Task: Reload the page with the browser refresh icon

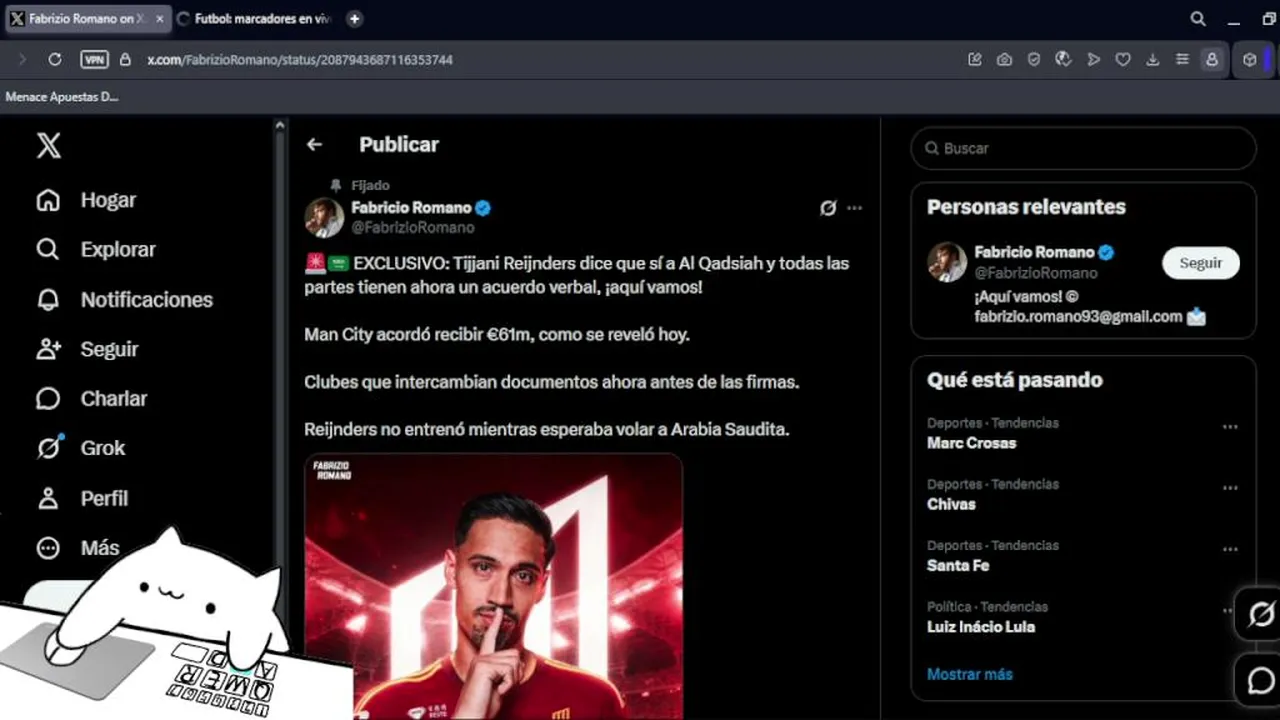Action: point(55,59)
